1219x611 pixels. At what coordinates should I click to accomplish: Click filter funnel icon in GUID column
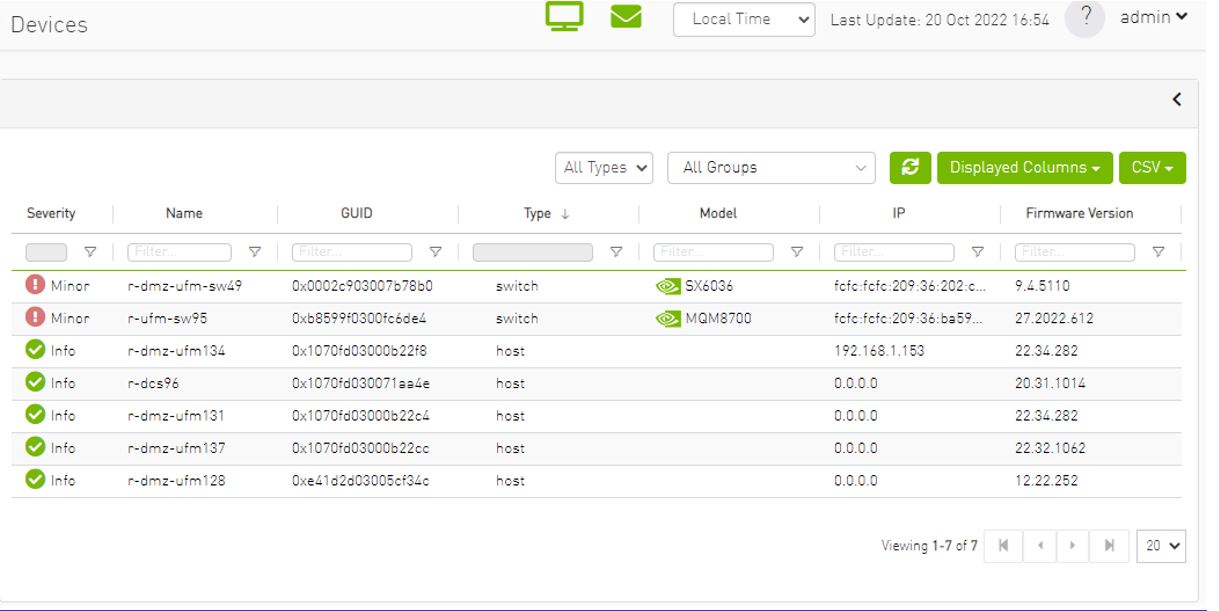[x=435, y=252]
